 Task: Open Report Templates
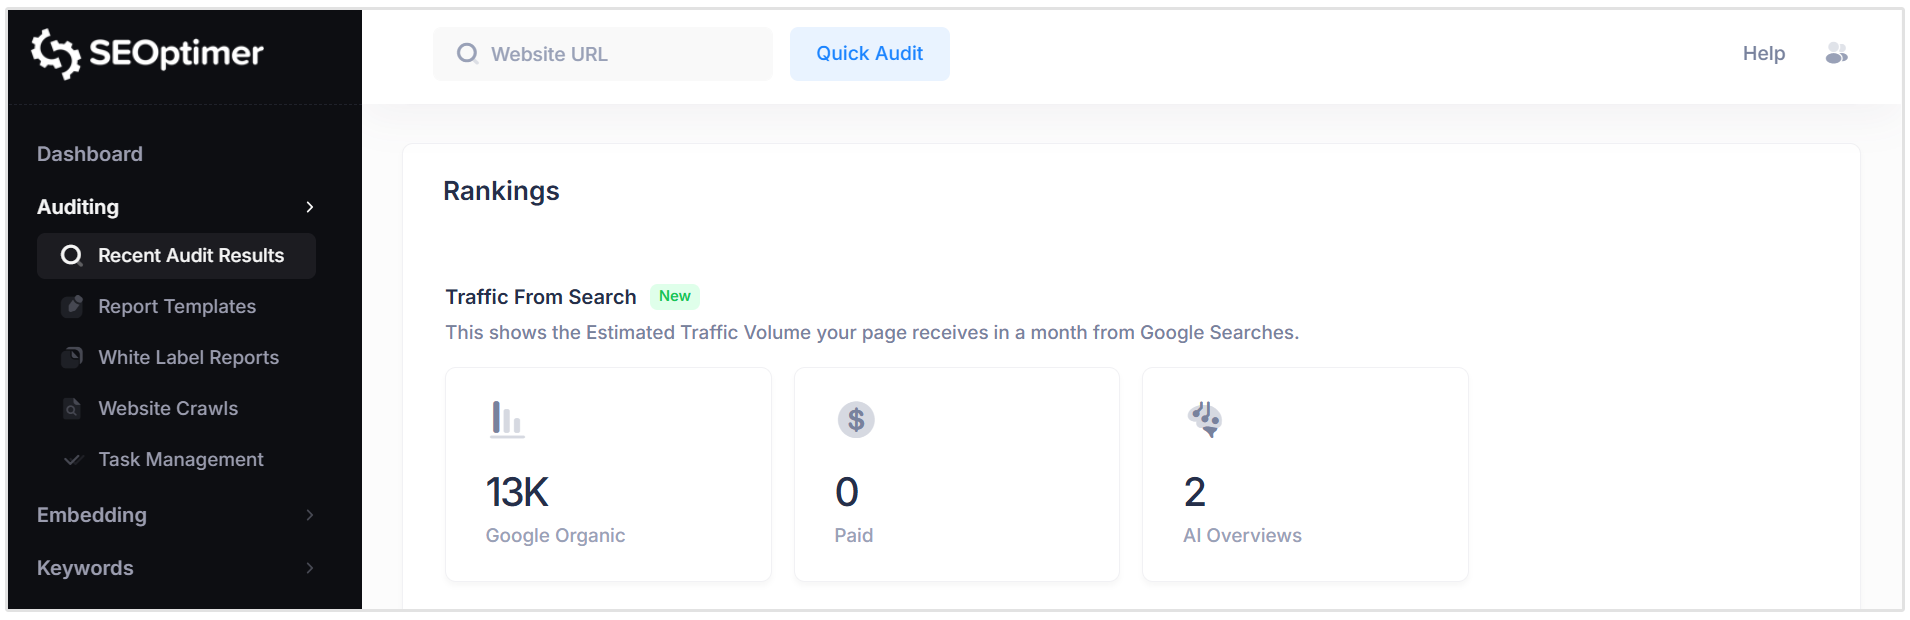pyautogui.click(x=177, y=306)
